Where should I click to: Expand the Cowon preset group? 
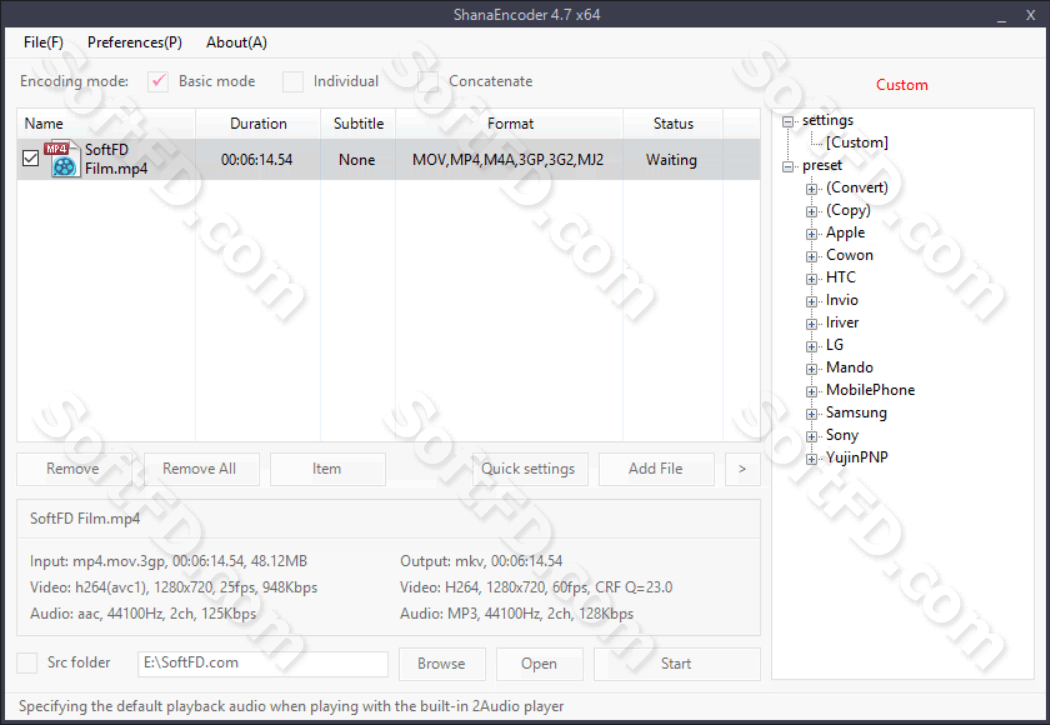point(812,256)
